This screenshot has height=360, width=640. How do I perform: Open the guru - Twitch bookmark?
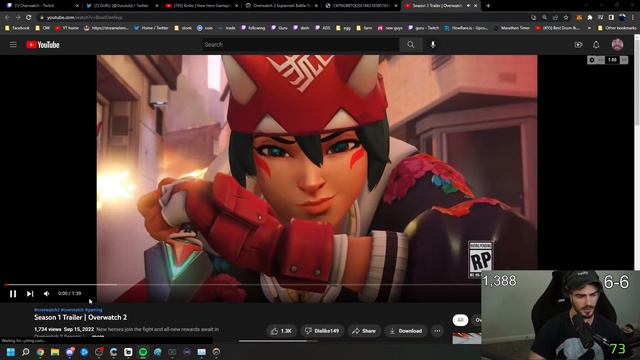[x=423, y=28]
